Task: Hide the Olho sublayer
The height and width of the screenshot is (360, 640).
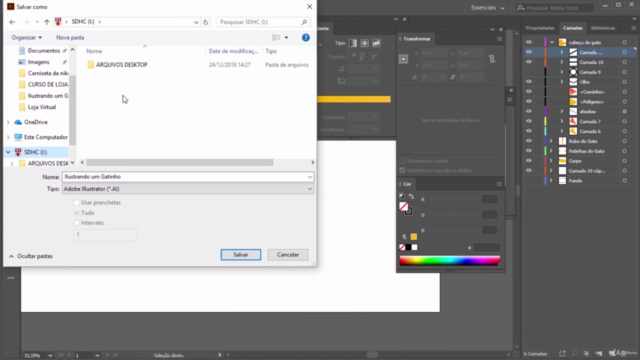Action: pos(529,82)
